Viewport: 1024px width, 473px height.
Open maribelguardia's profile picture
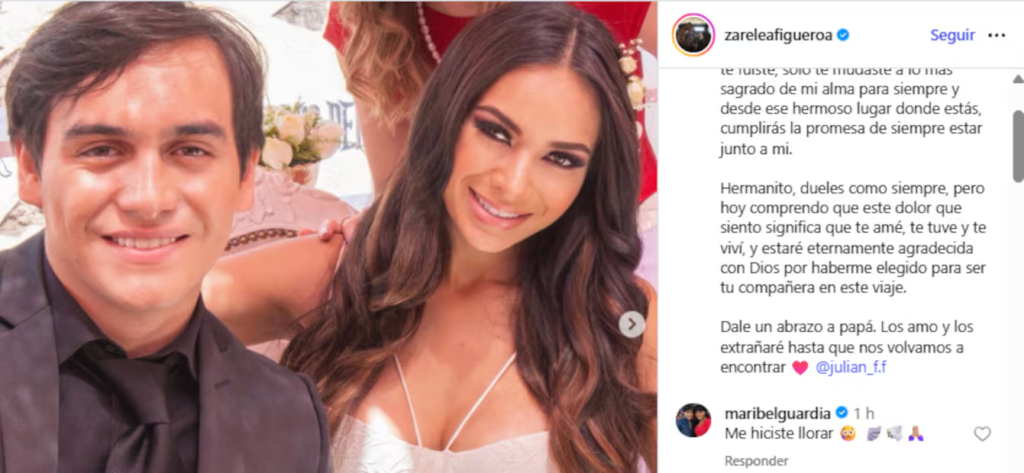pos(693,420)
